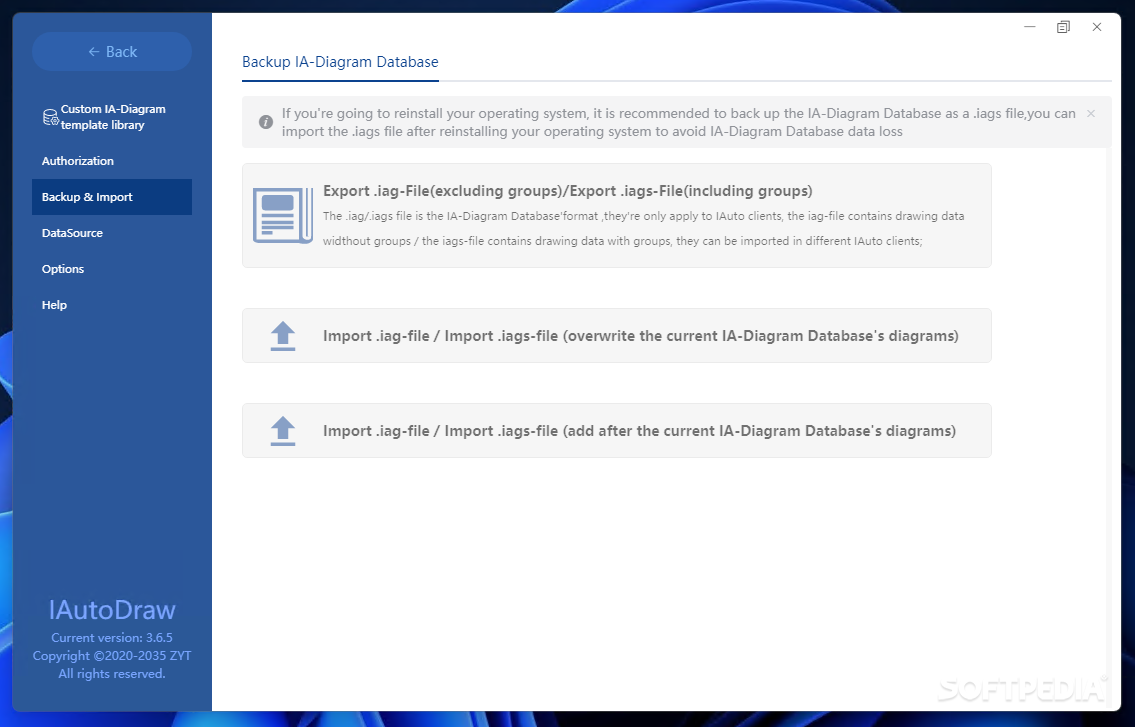The width and height of the screenshot is (1135, 727).
Task: Select Backup IA-Diagram Database tab
Action: (340, 62)
